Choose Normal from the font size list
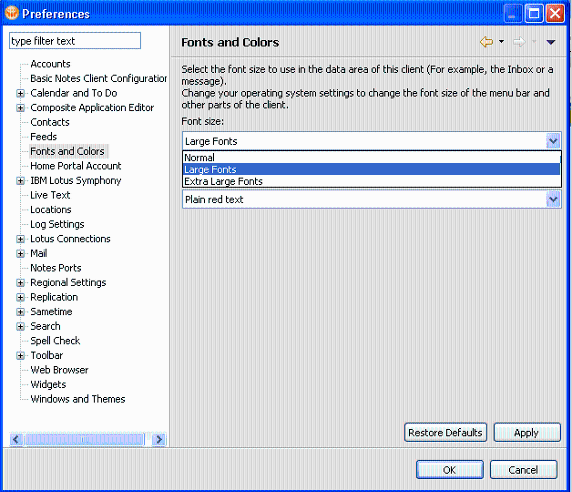The width and height of the screenshot is (572, 492). pyautogui.click(x=371, y=158)
